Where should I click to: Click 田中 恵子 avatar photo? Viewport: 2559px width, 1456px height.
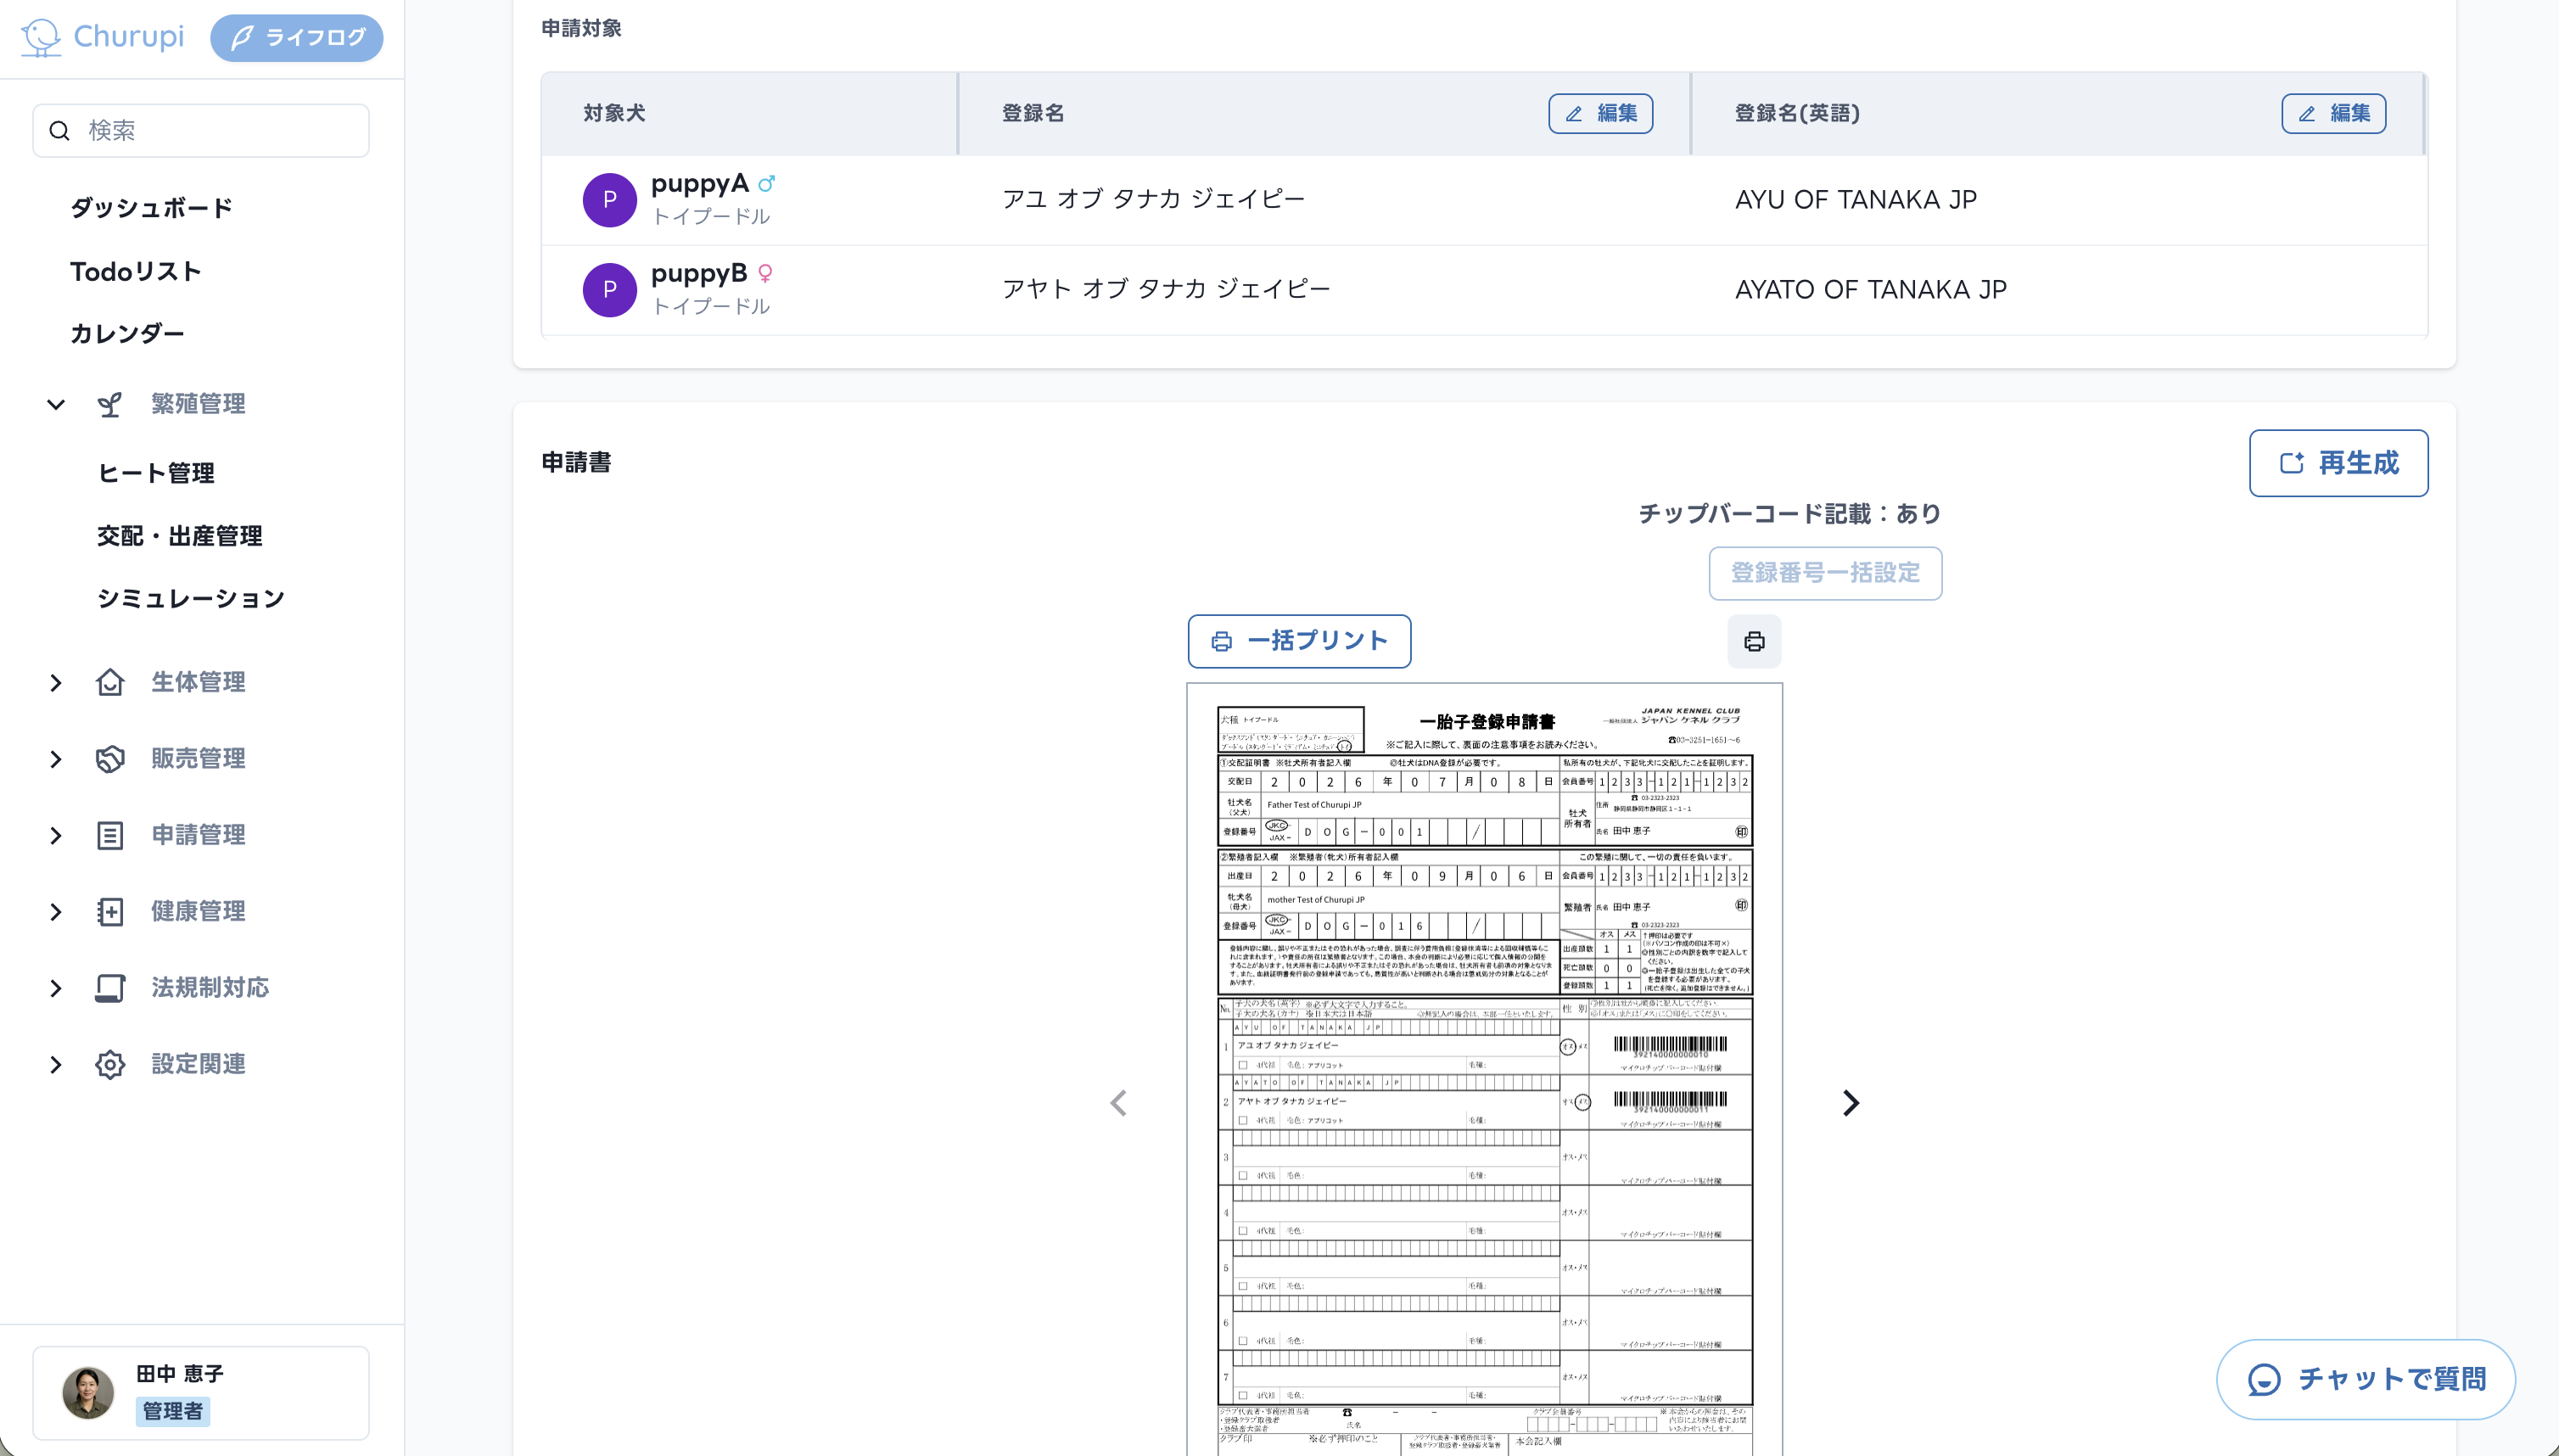tap(88, 1392)
